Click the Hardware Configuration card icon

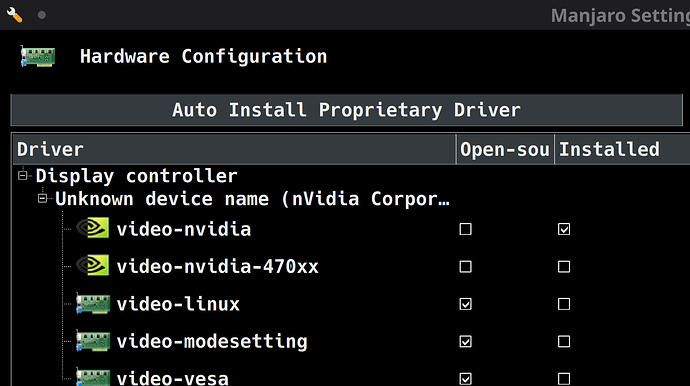tap(38, 56)
